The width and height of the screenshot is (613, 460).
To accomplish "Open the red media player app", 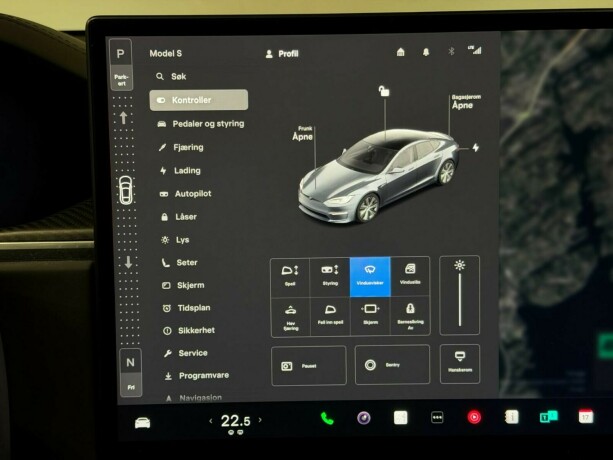I will 474,417.
